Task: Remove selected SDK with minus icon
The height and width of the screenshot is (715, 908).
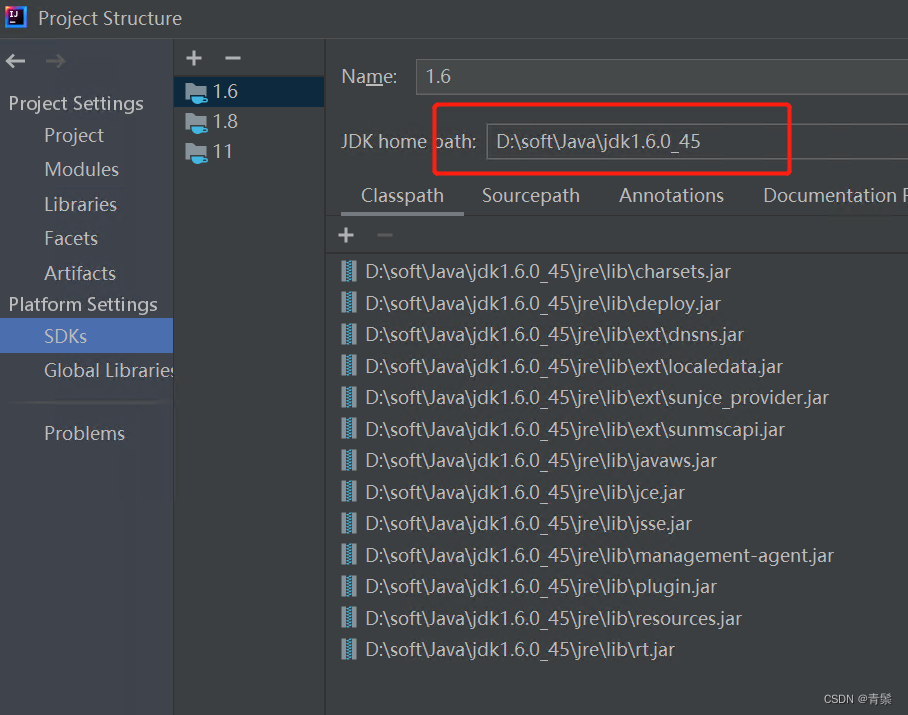Action: [233, 58]
